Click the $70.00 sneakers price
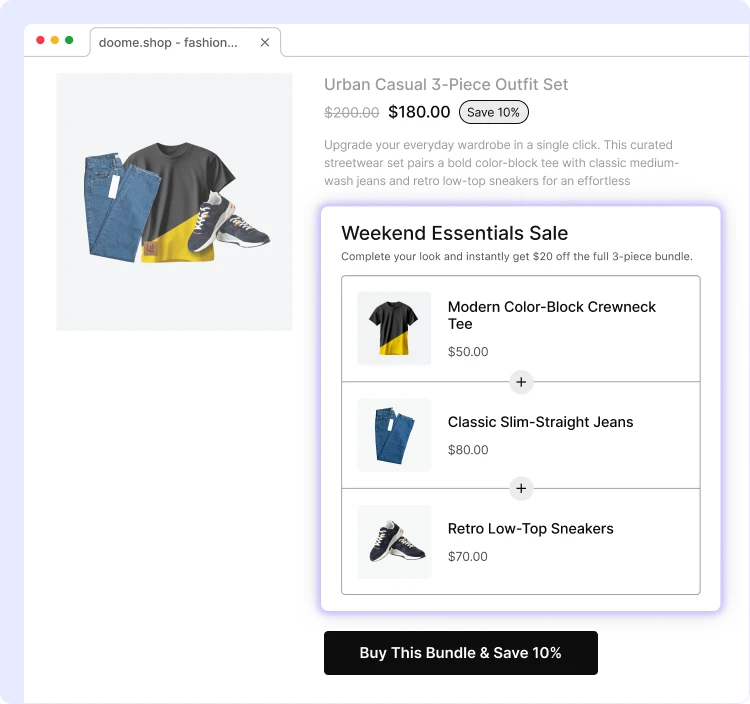The image size is (750, 704). click(x=467, y=556)
